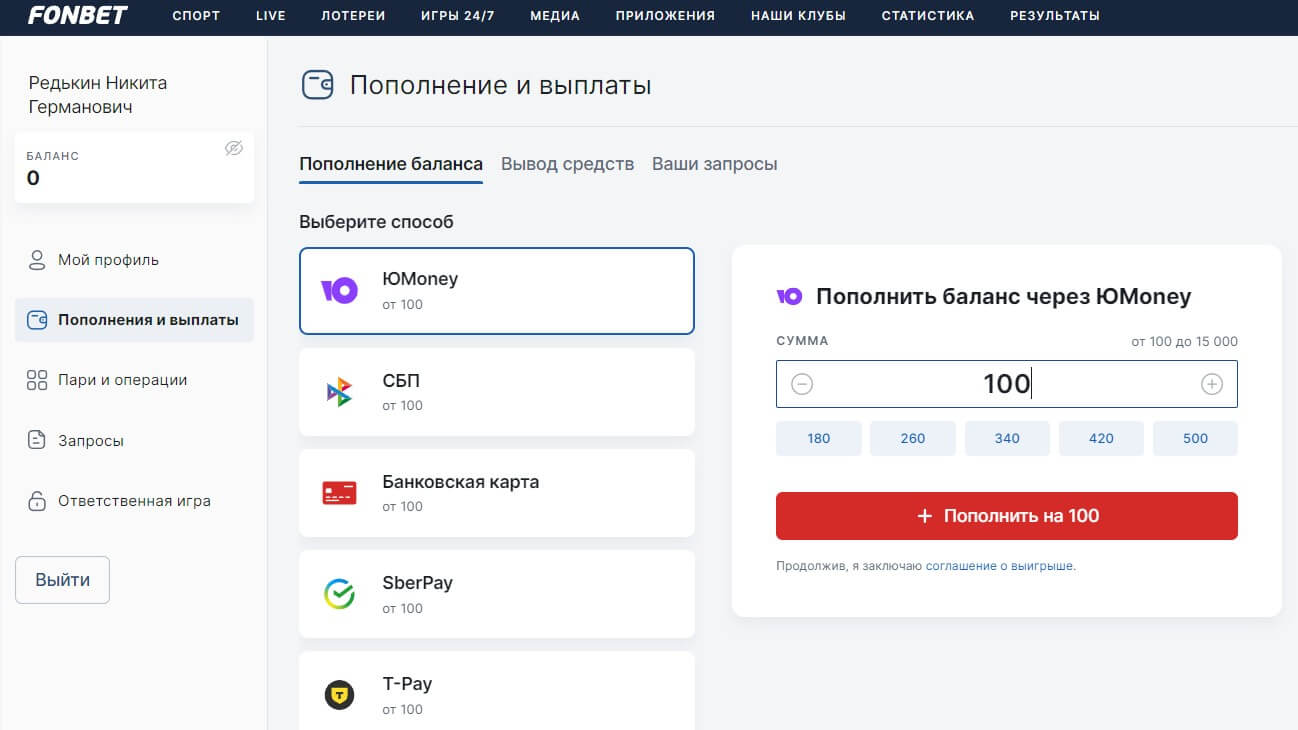Choose preset amount 260
1298x730 pixels.
click(x=913, y=438)
